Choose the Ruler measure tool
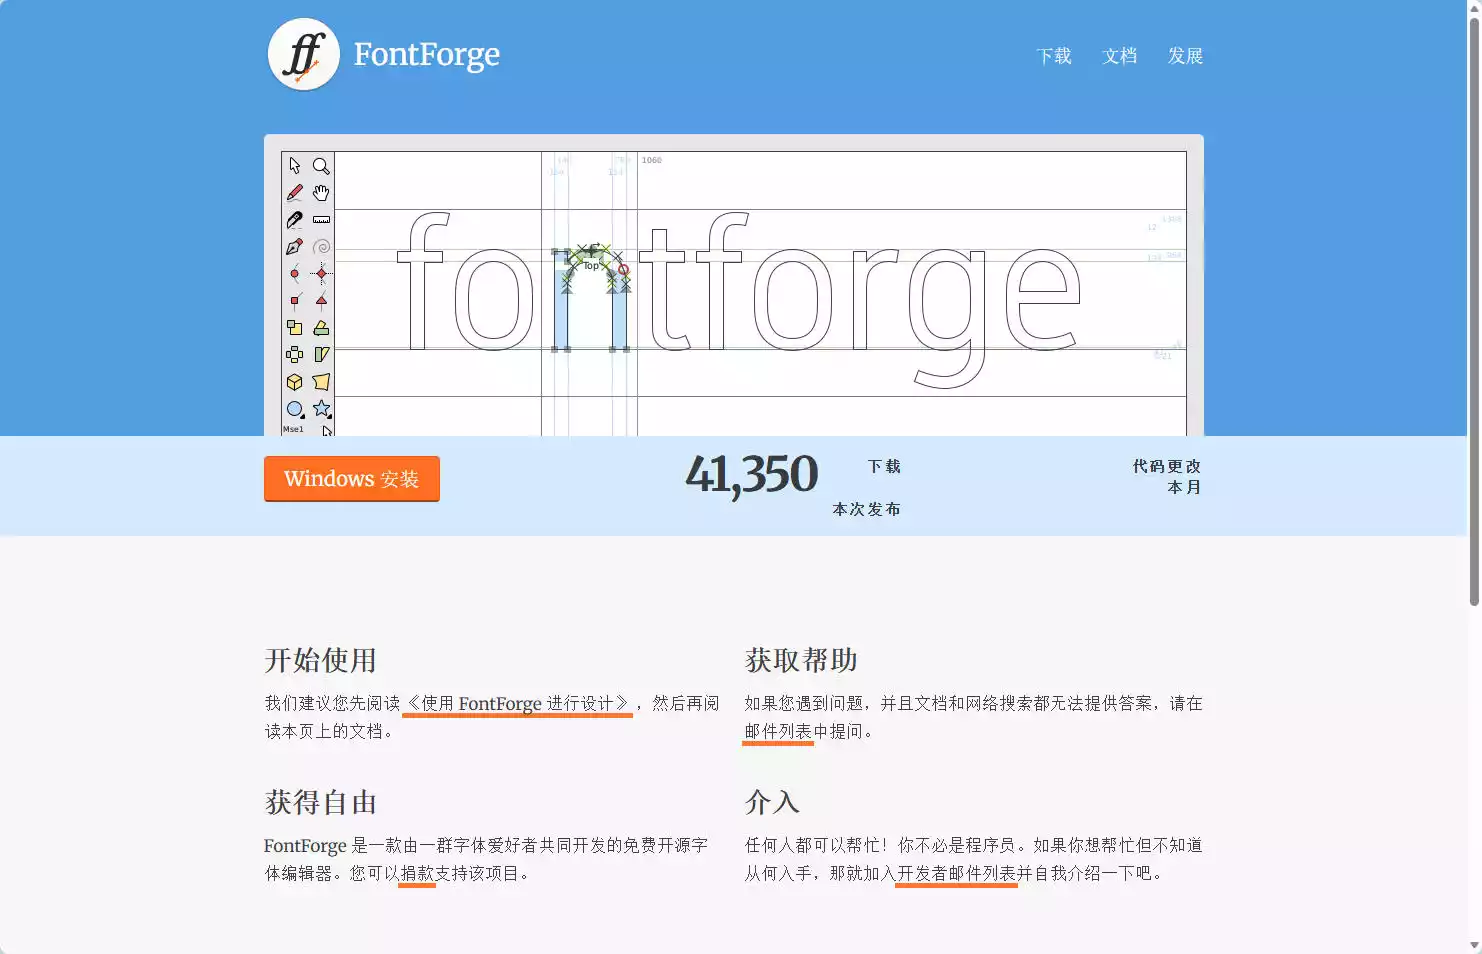The image size is (1482, 954). pos(321,219)
